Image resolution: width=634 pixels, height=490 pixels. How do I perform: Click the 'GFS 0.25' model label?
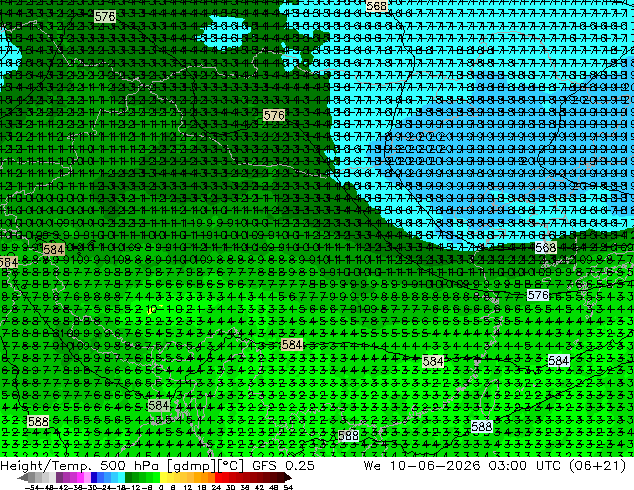click(283, 465)
